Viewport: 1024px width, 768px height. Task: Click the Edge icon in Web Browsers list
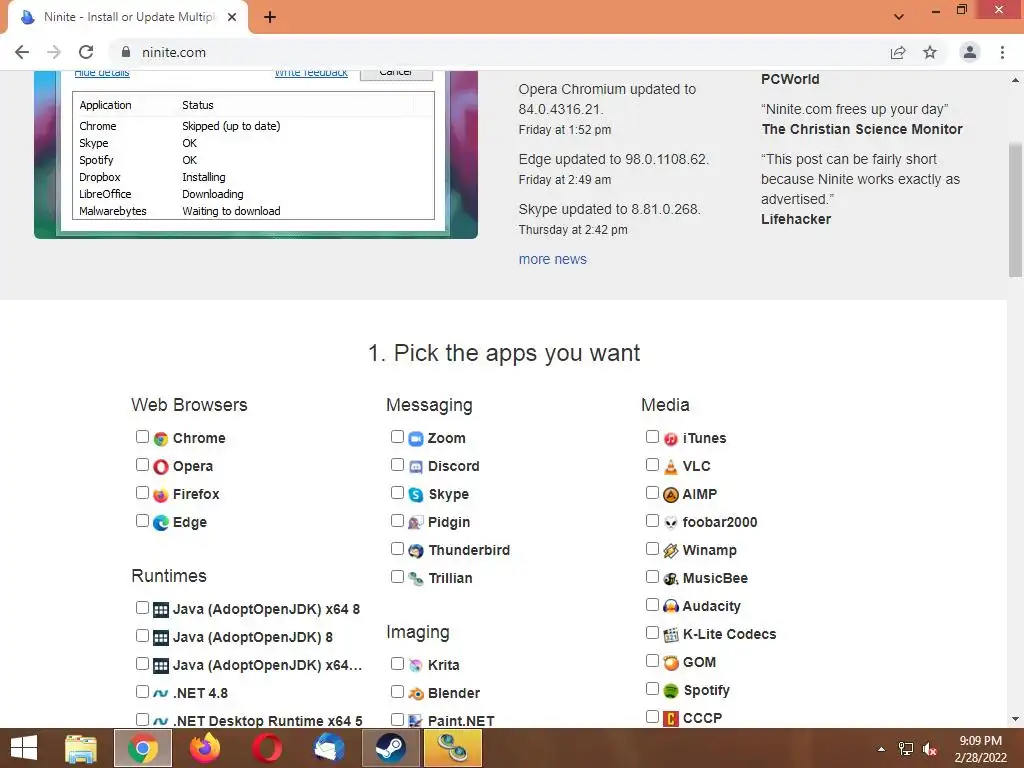(x=161, y=523)
